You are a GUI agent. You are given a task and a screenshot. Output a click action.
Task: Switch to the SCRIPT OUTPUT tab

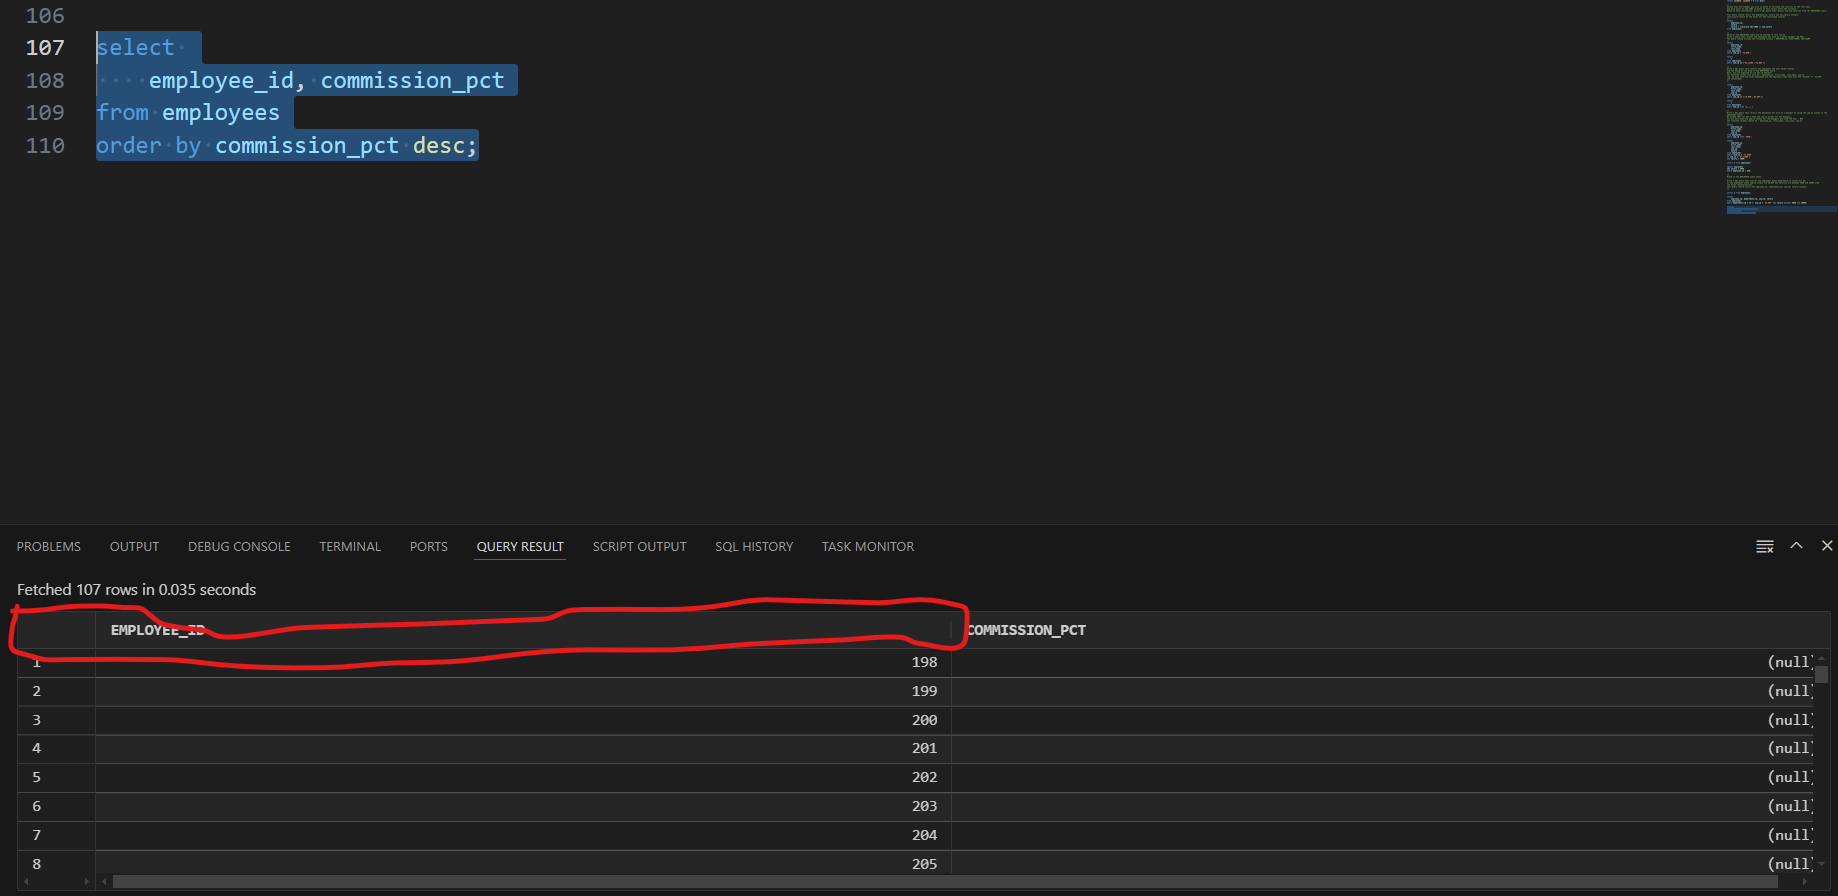click(x=639, y=547)
